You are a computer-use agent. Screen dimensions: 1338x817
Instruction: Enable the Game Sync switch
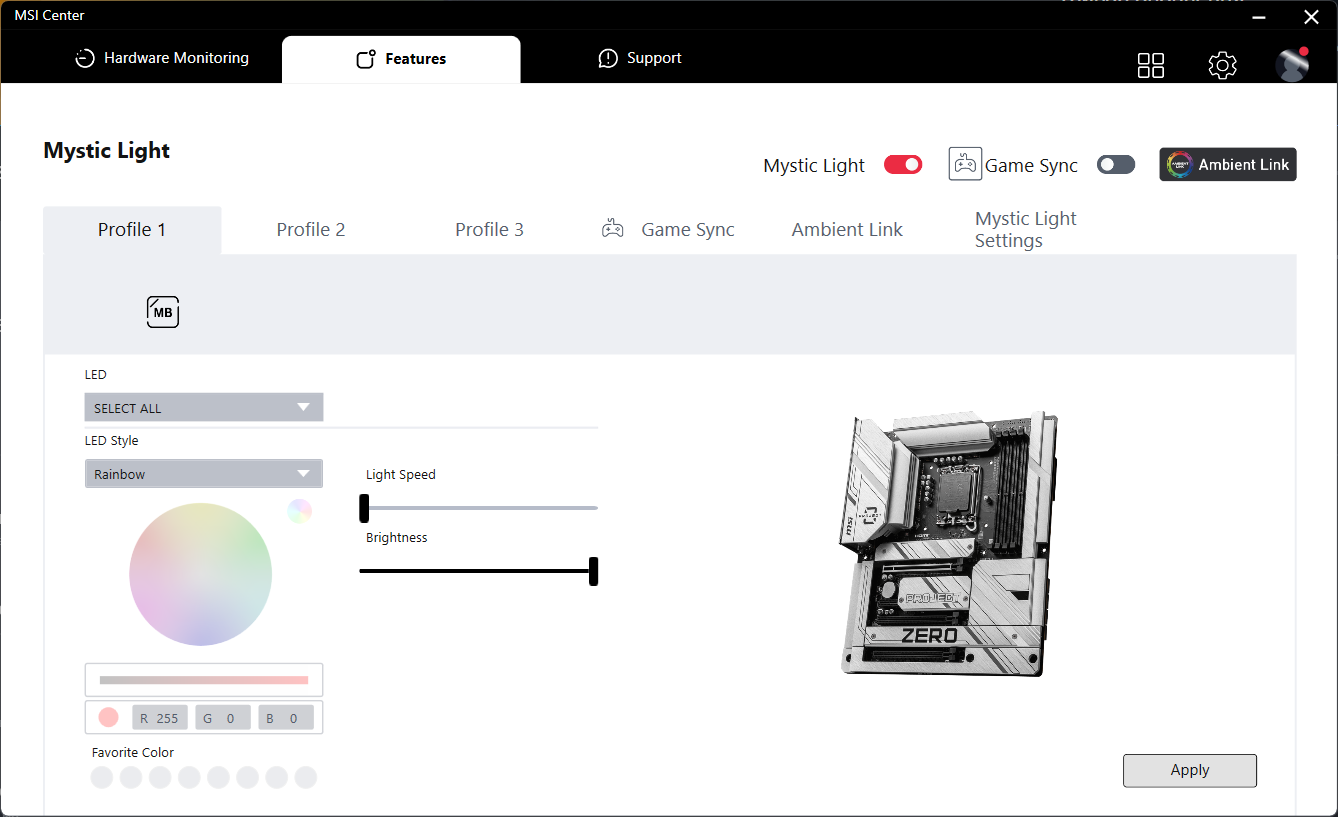point(1116,165)
